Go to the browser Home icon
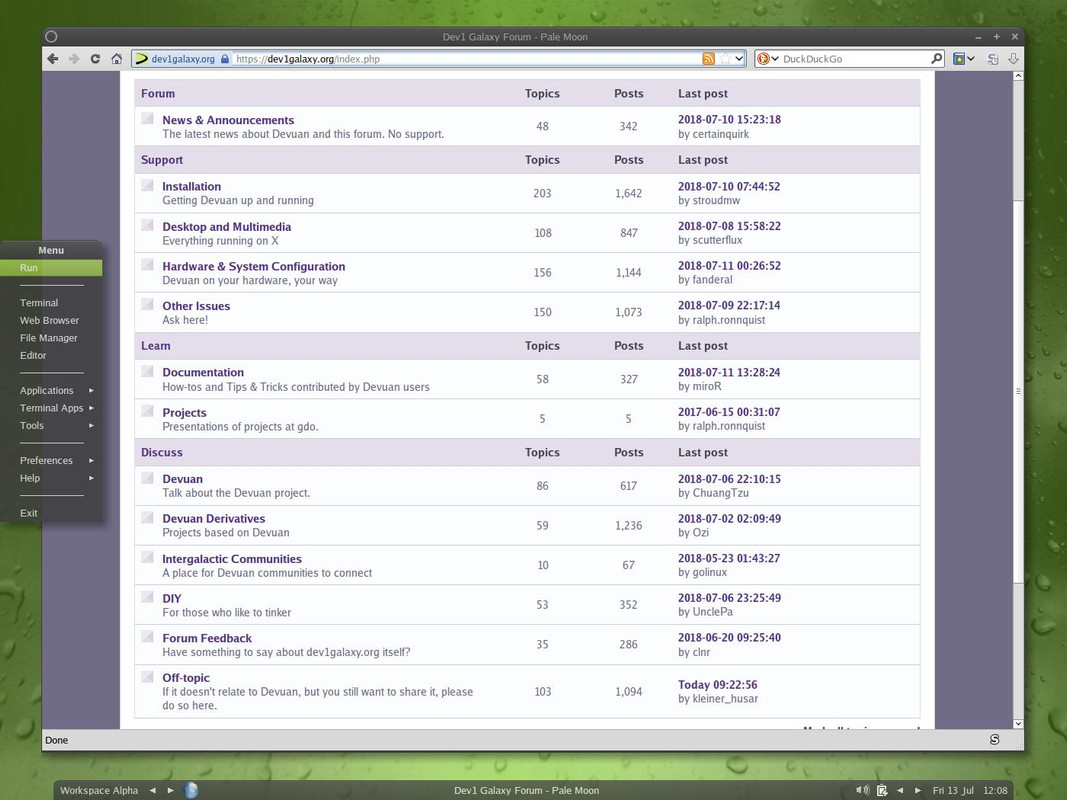This screenshot has height=800, width=1067. click(116, 59)
